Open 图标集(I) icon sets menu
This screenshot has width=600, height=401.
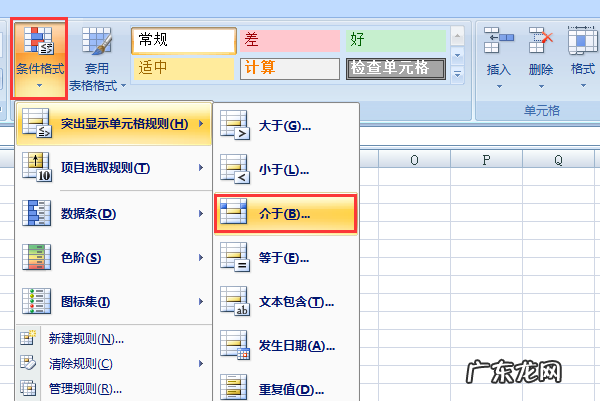click(112, 302)
